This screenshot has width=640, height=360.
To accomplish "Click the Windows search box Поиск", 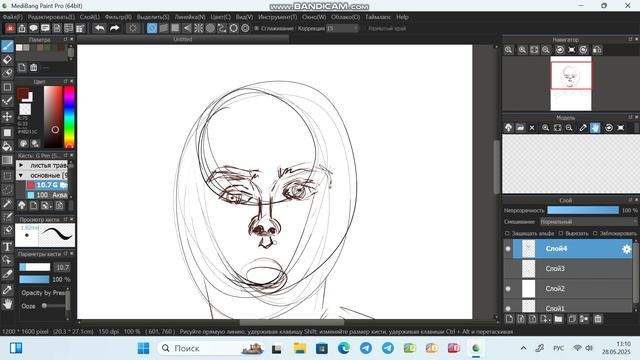I will click(211, 348).
